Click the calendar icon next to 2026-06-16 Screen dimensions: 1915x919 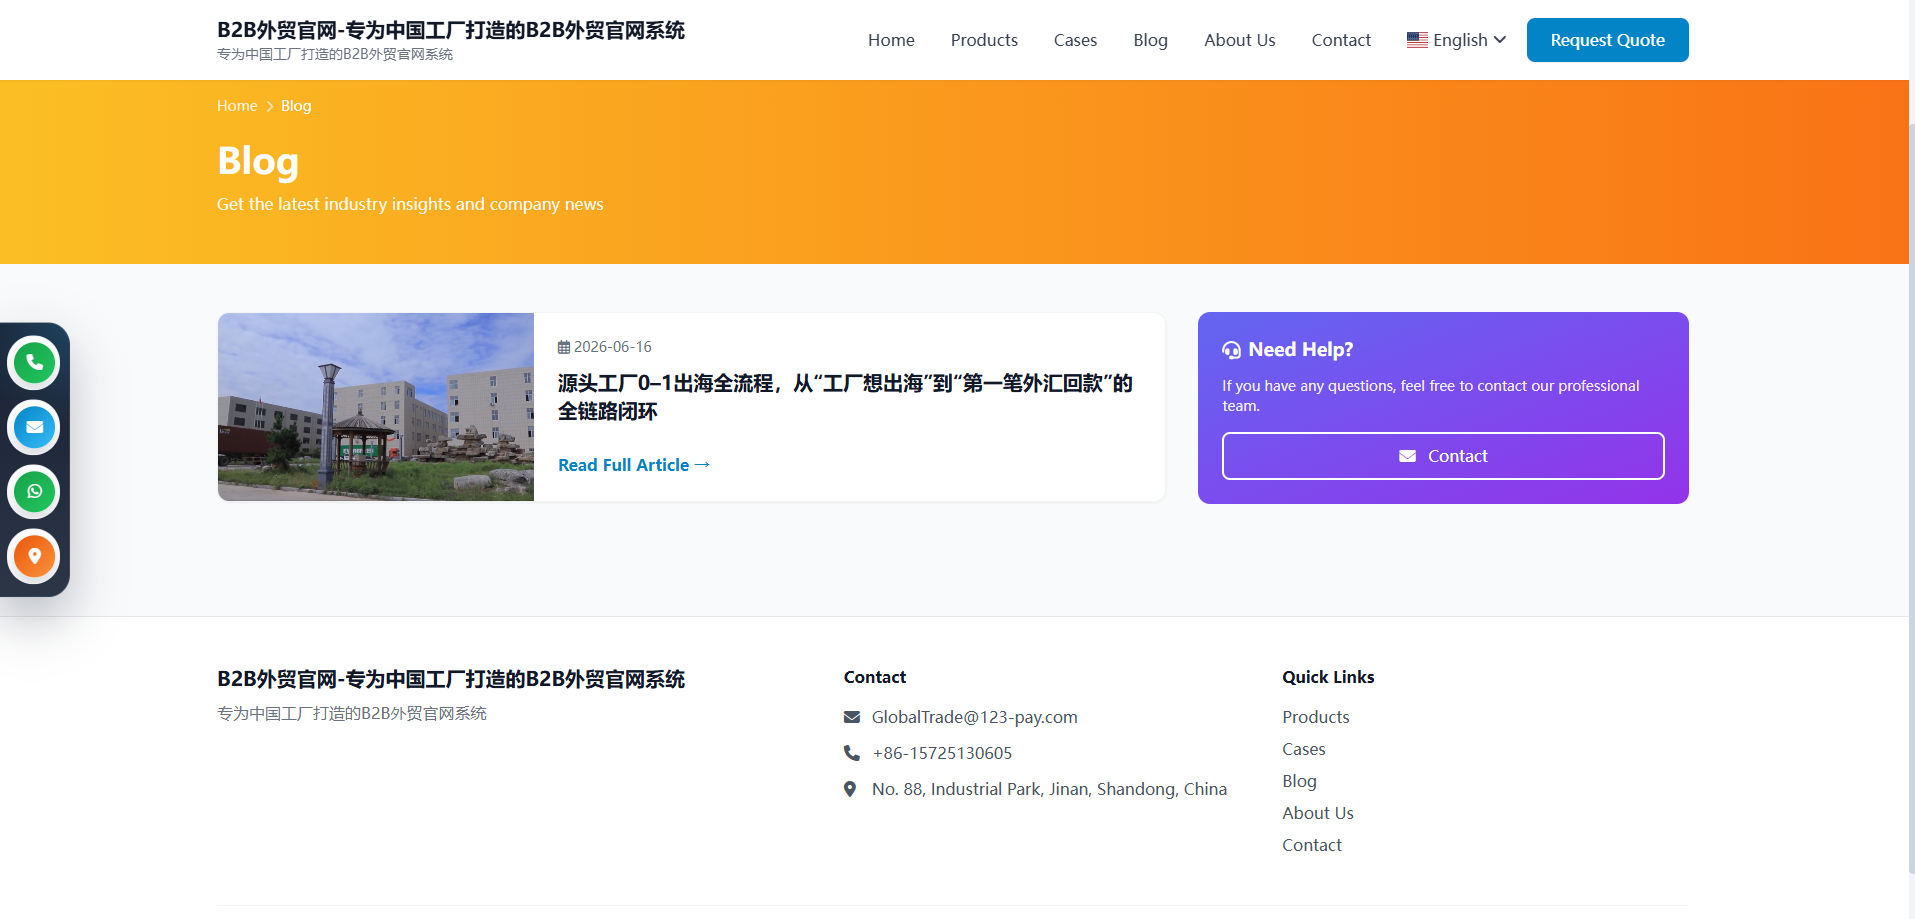(564, 347)
